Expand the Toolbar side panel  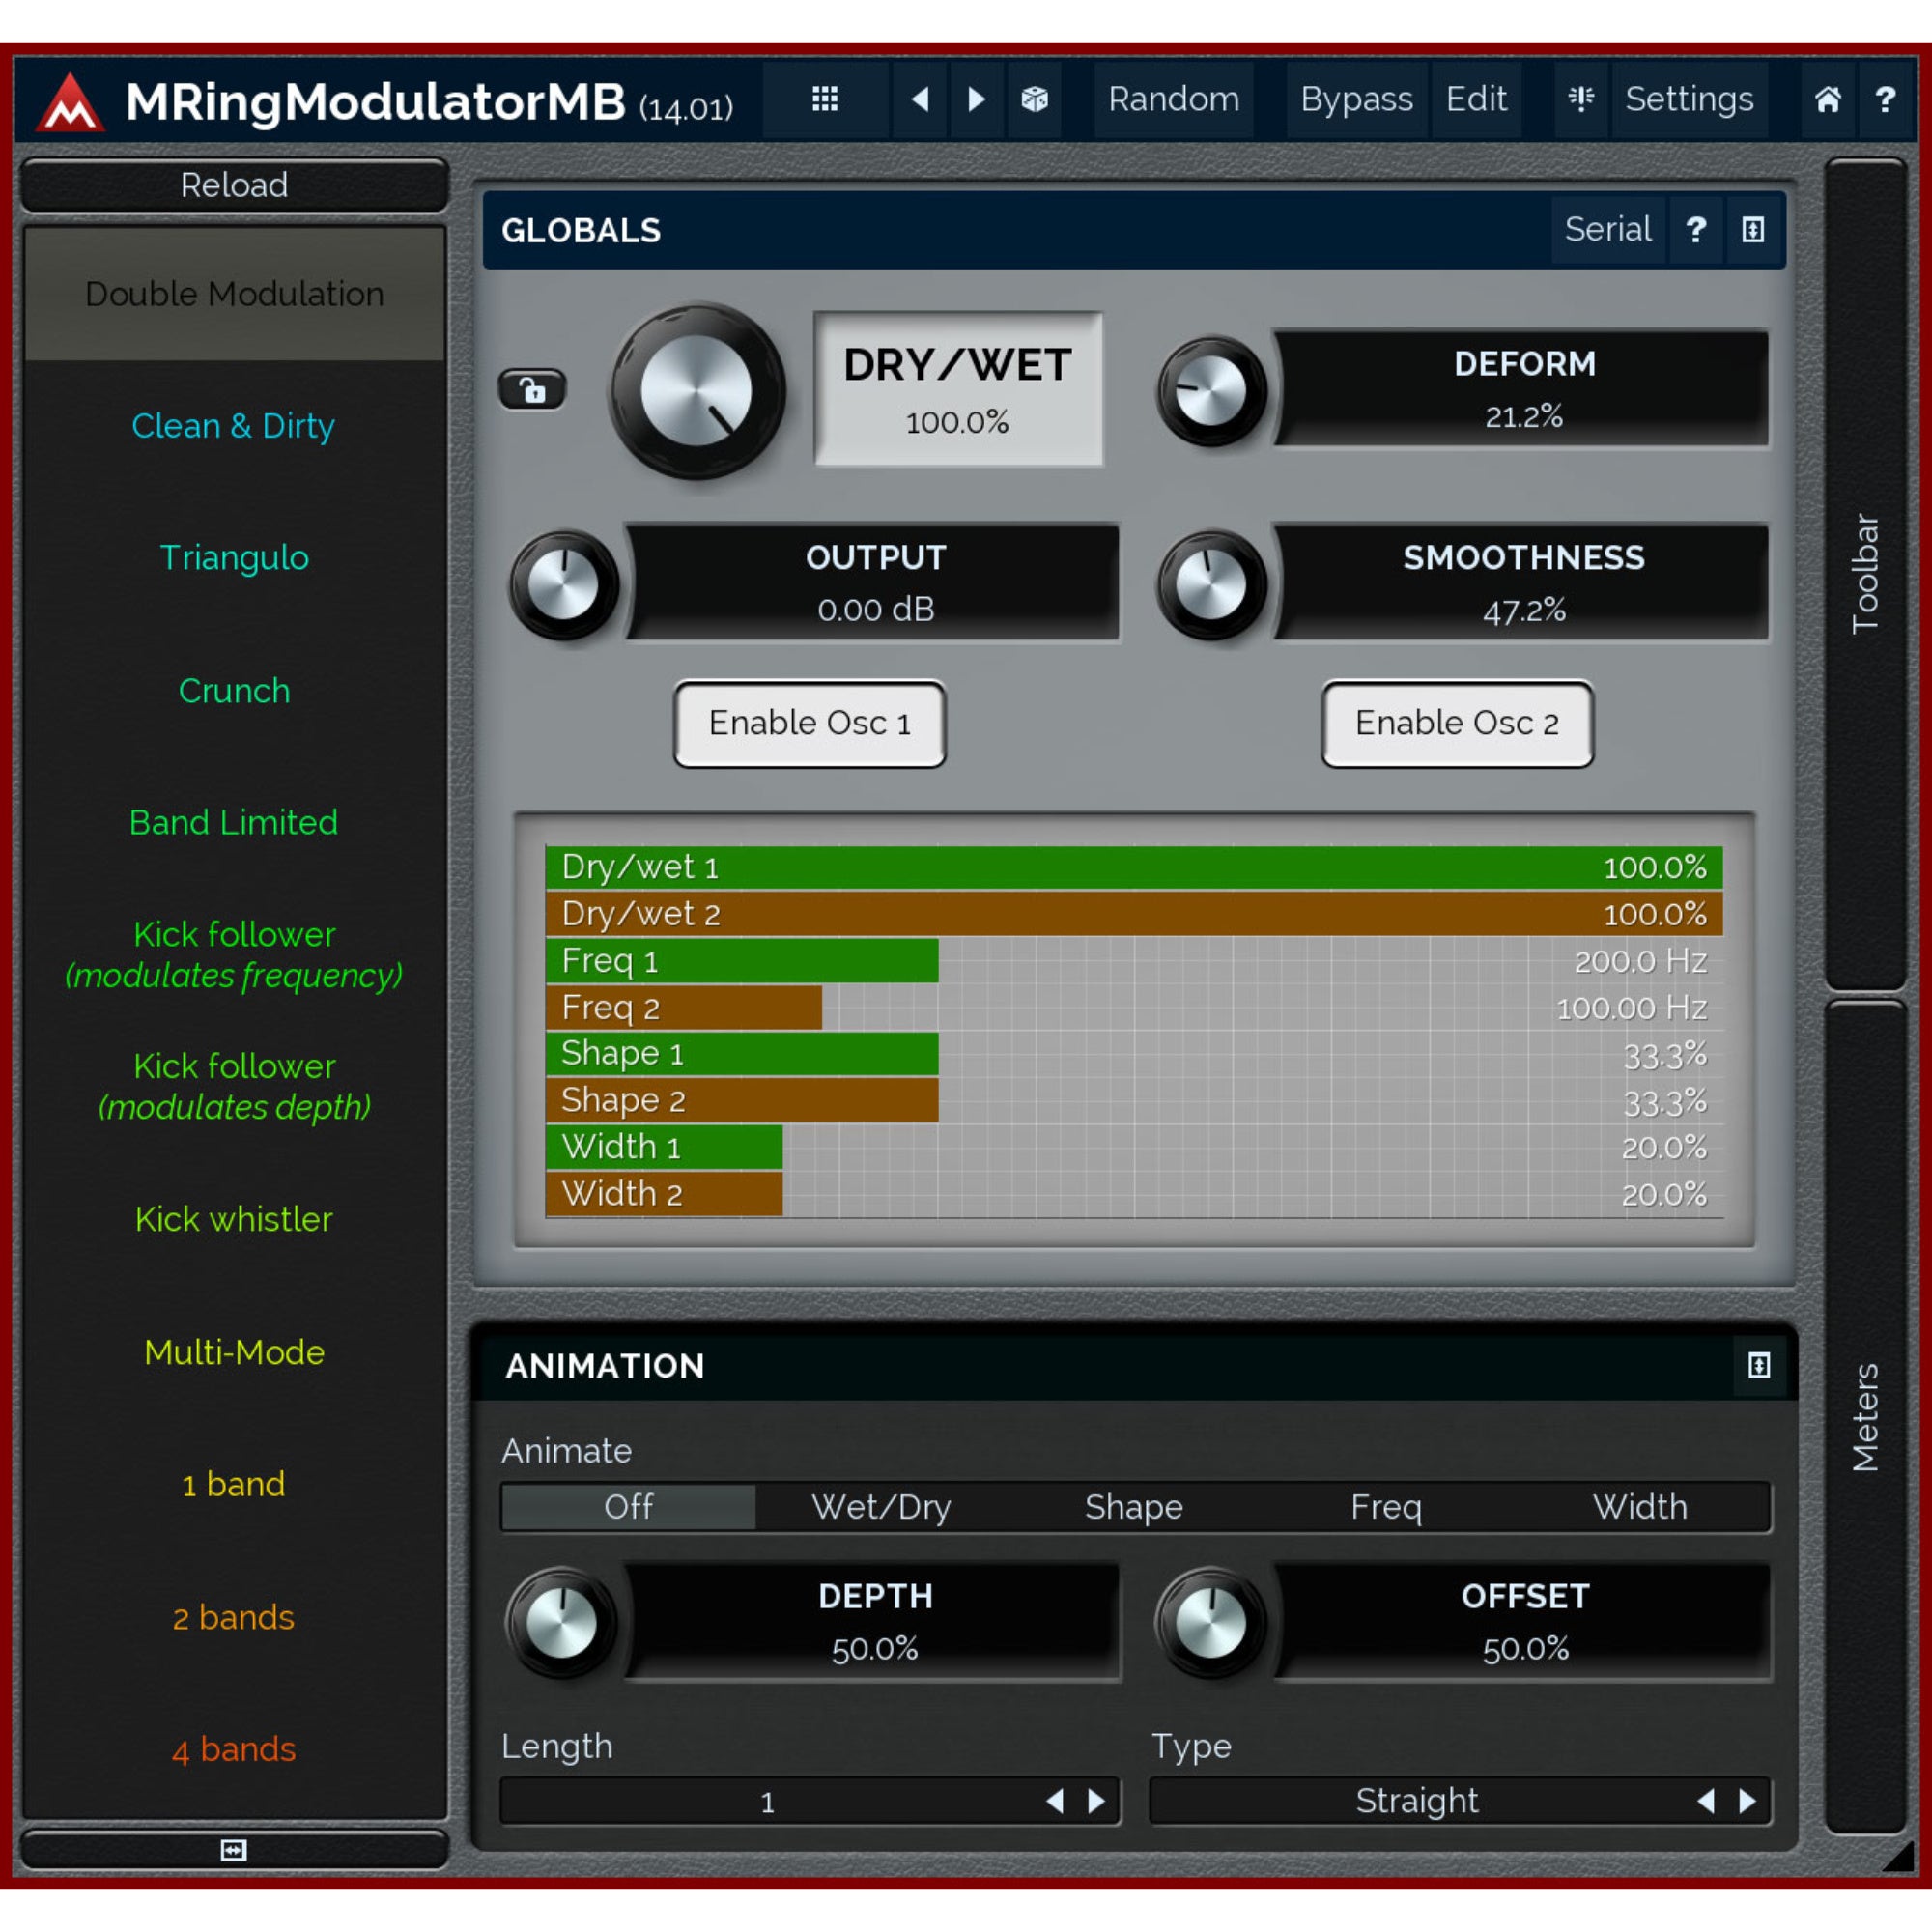(1865, 574)
